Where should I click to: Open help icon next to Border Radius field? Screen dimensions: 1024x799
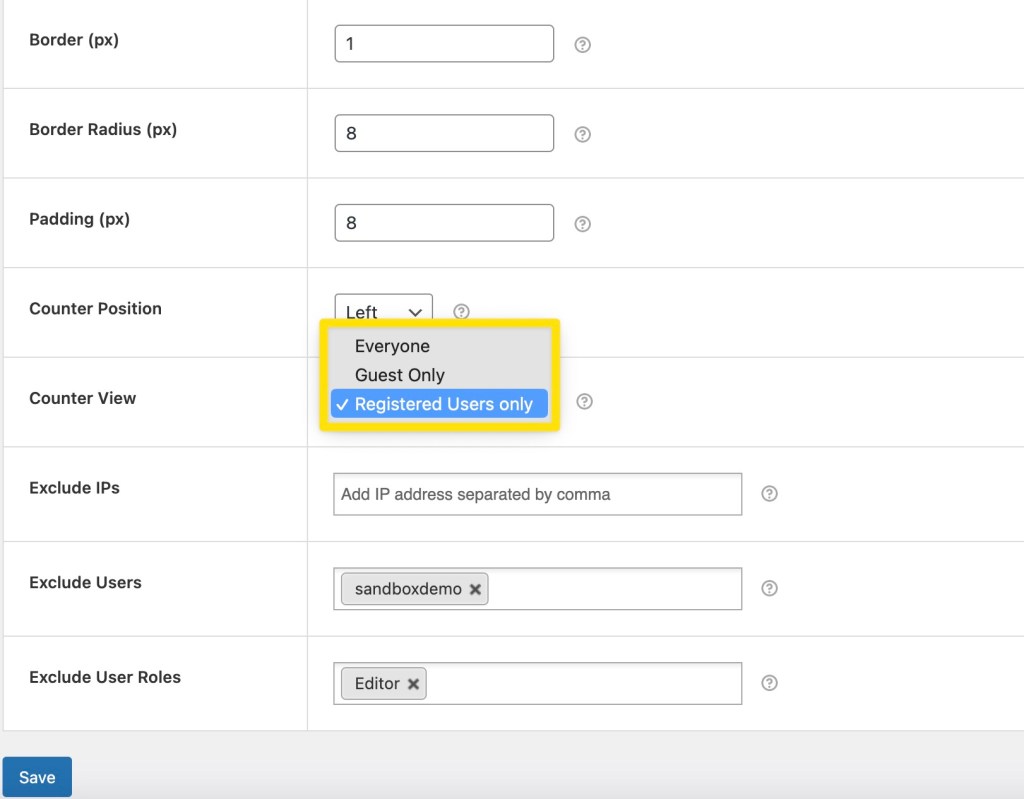[582, 134]
